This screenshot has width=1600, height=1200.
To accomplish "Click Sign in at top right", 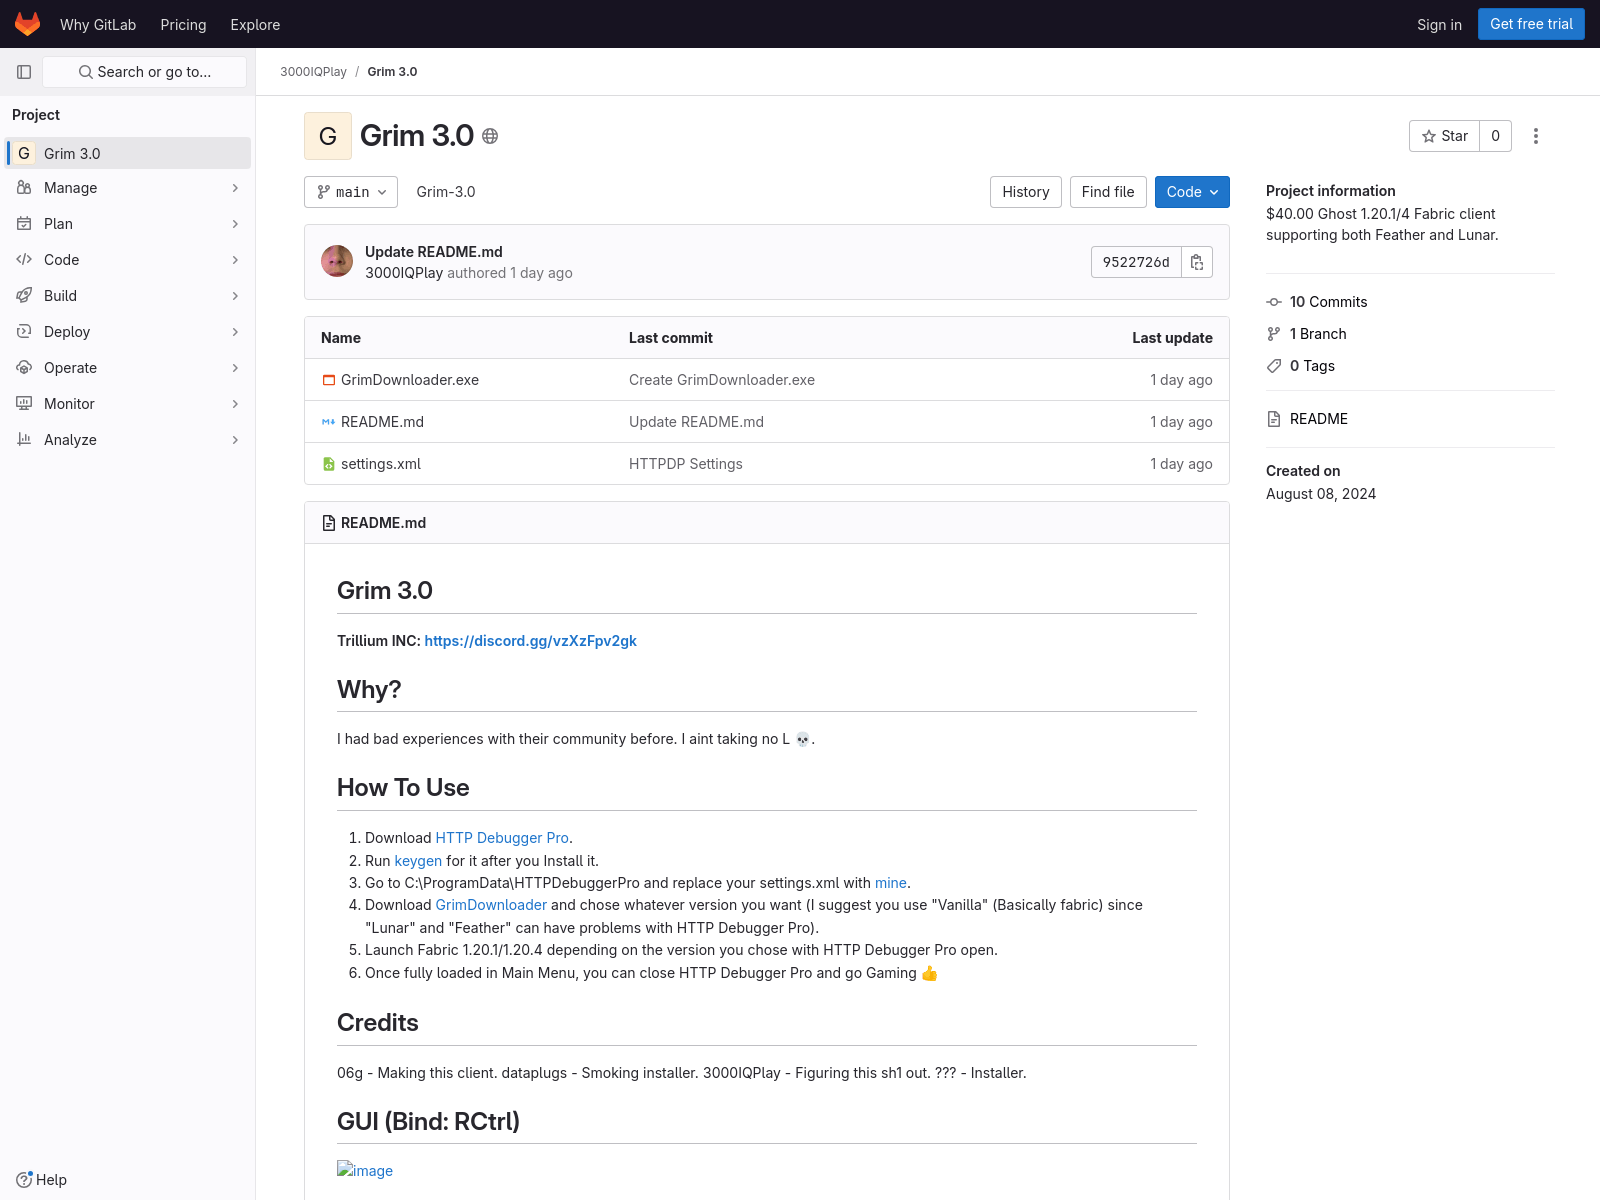I will click(x=1439, y=25).
